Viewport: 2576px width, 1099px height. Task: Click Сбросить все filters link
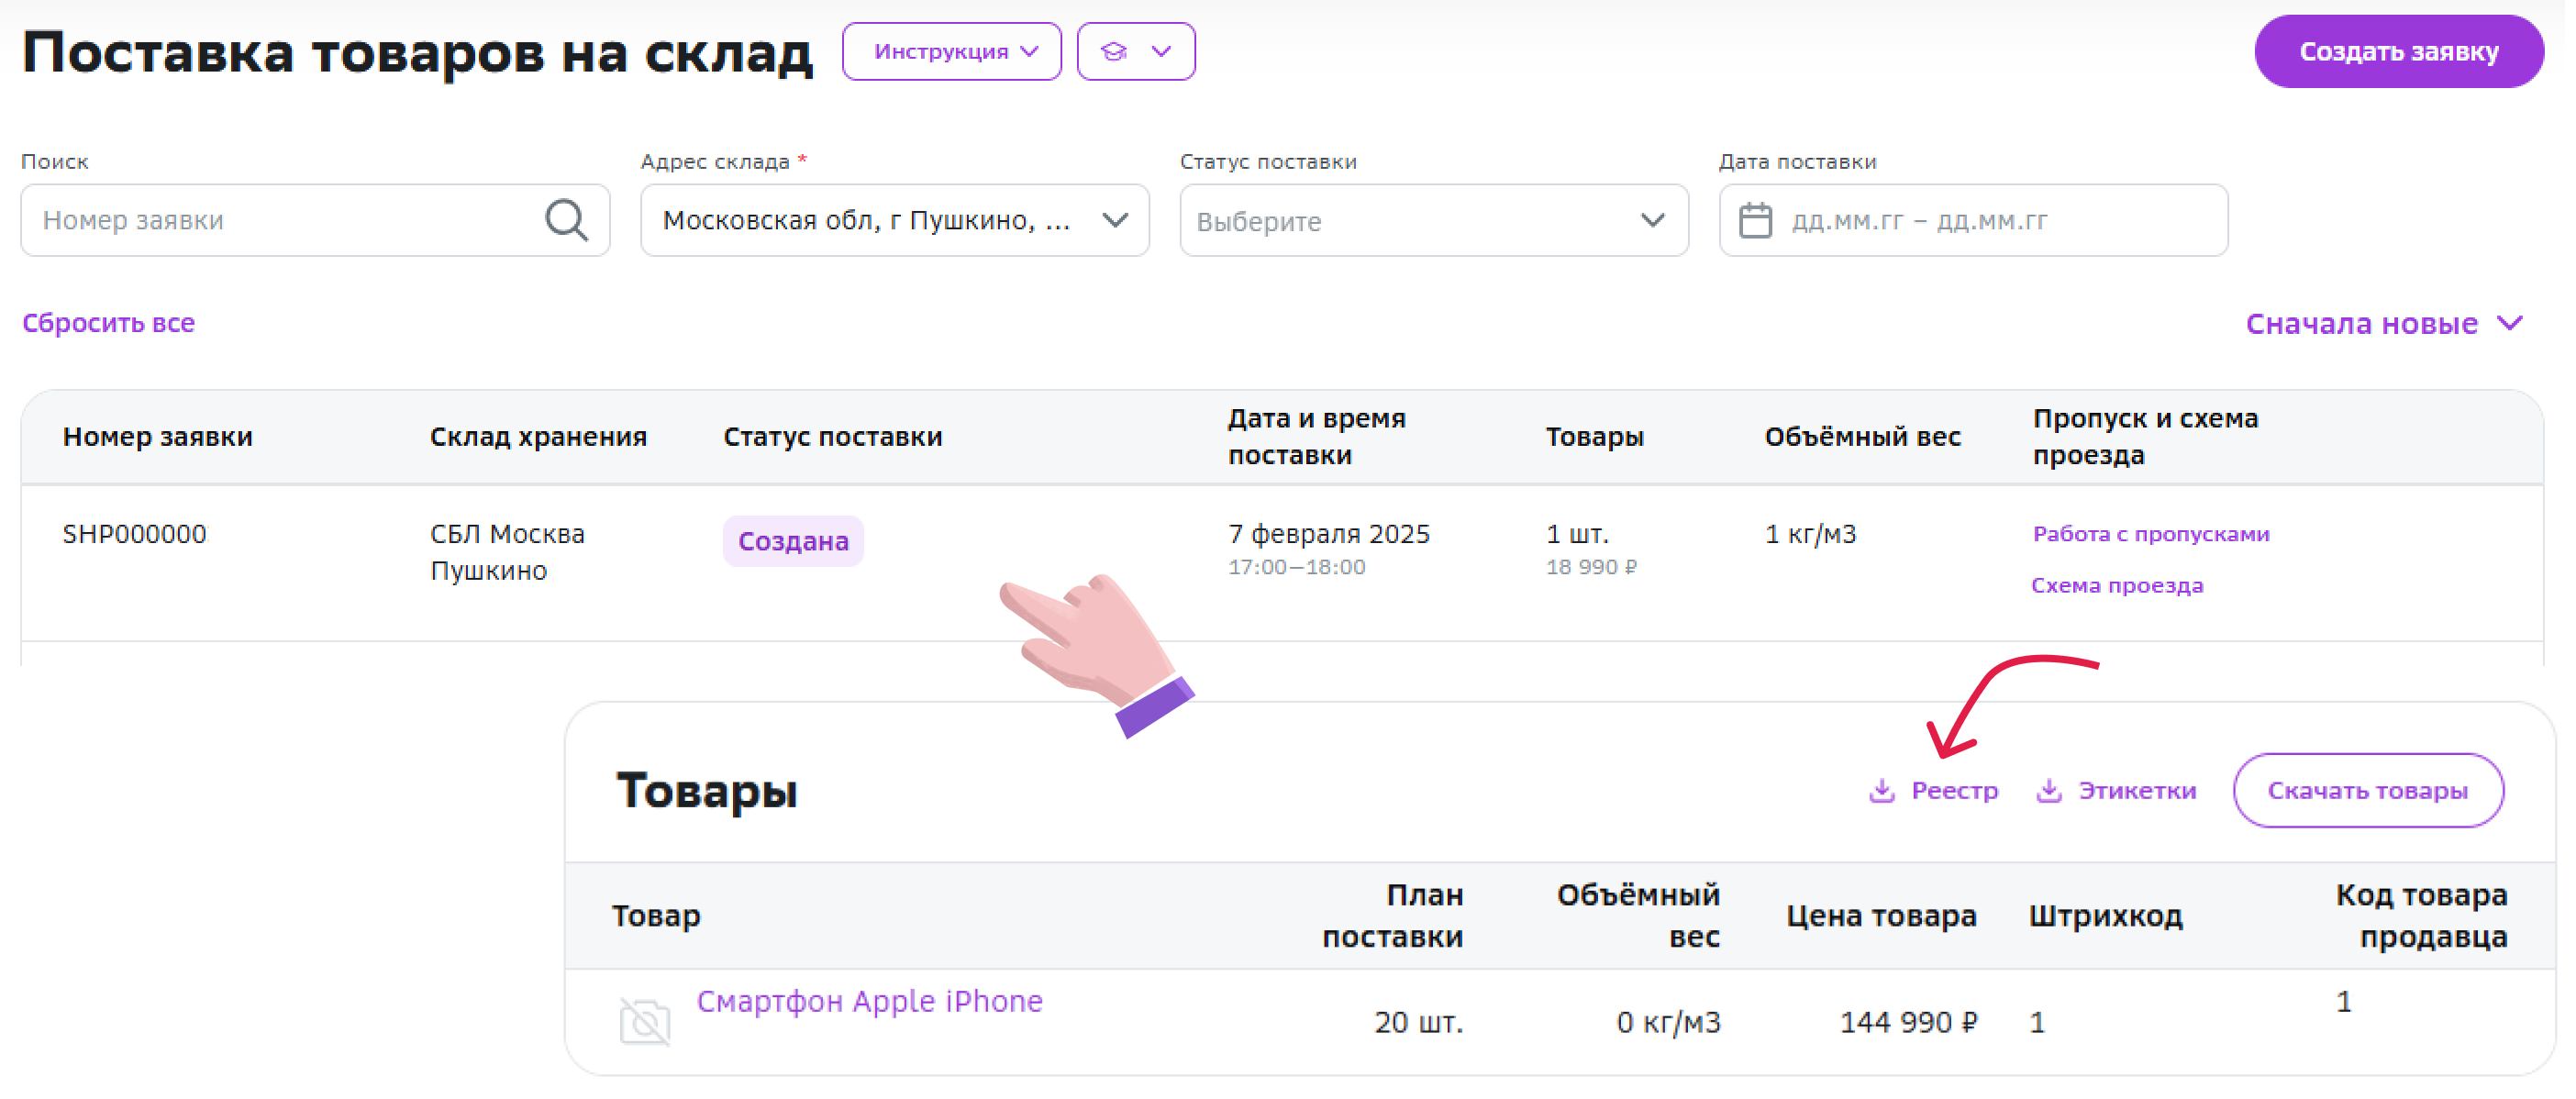click(108, 323)
